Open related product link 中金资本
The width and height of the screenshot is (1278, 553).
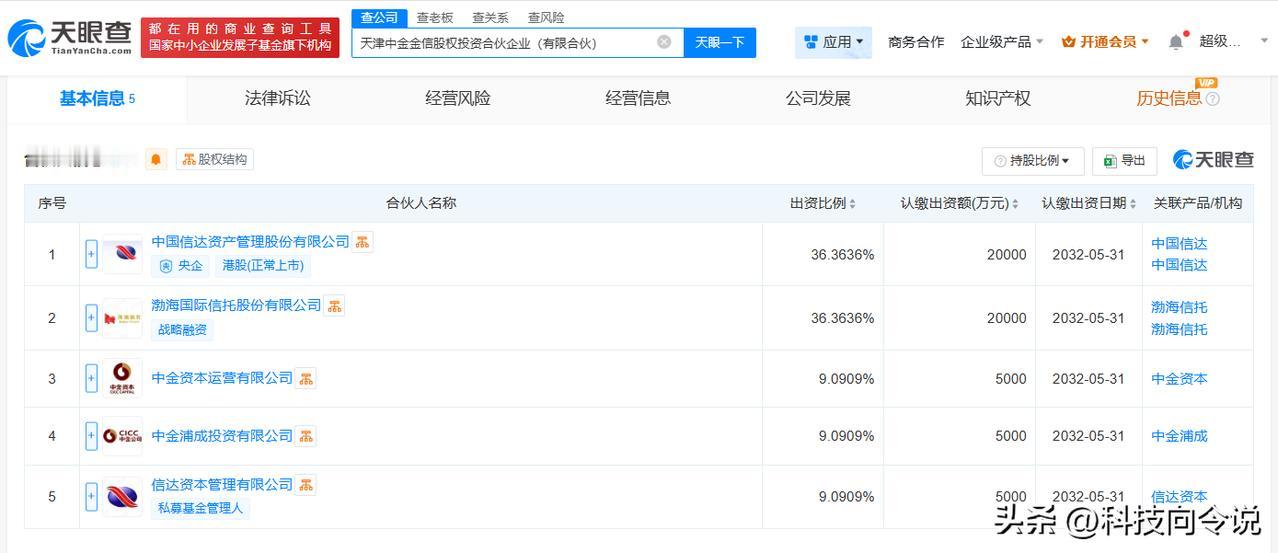point(1179,379)
